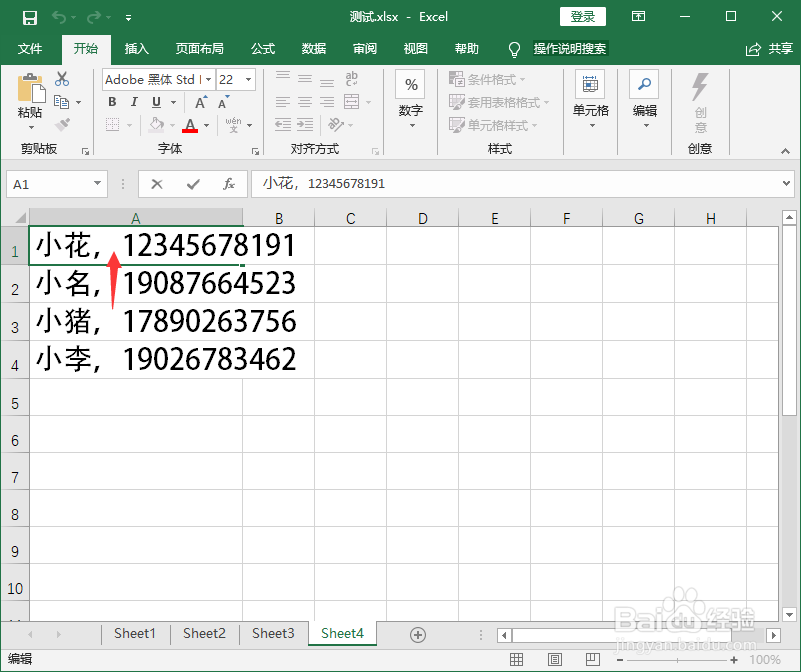Open the 数据 ribbon tab
801x672 pixels.
tap(313, 48)
